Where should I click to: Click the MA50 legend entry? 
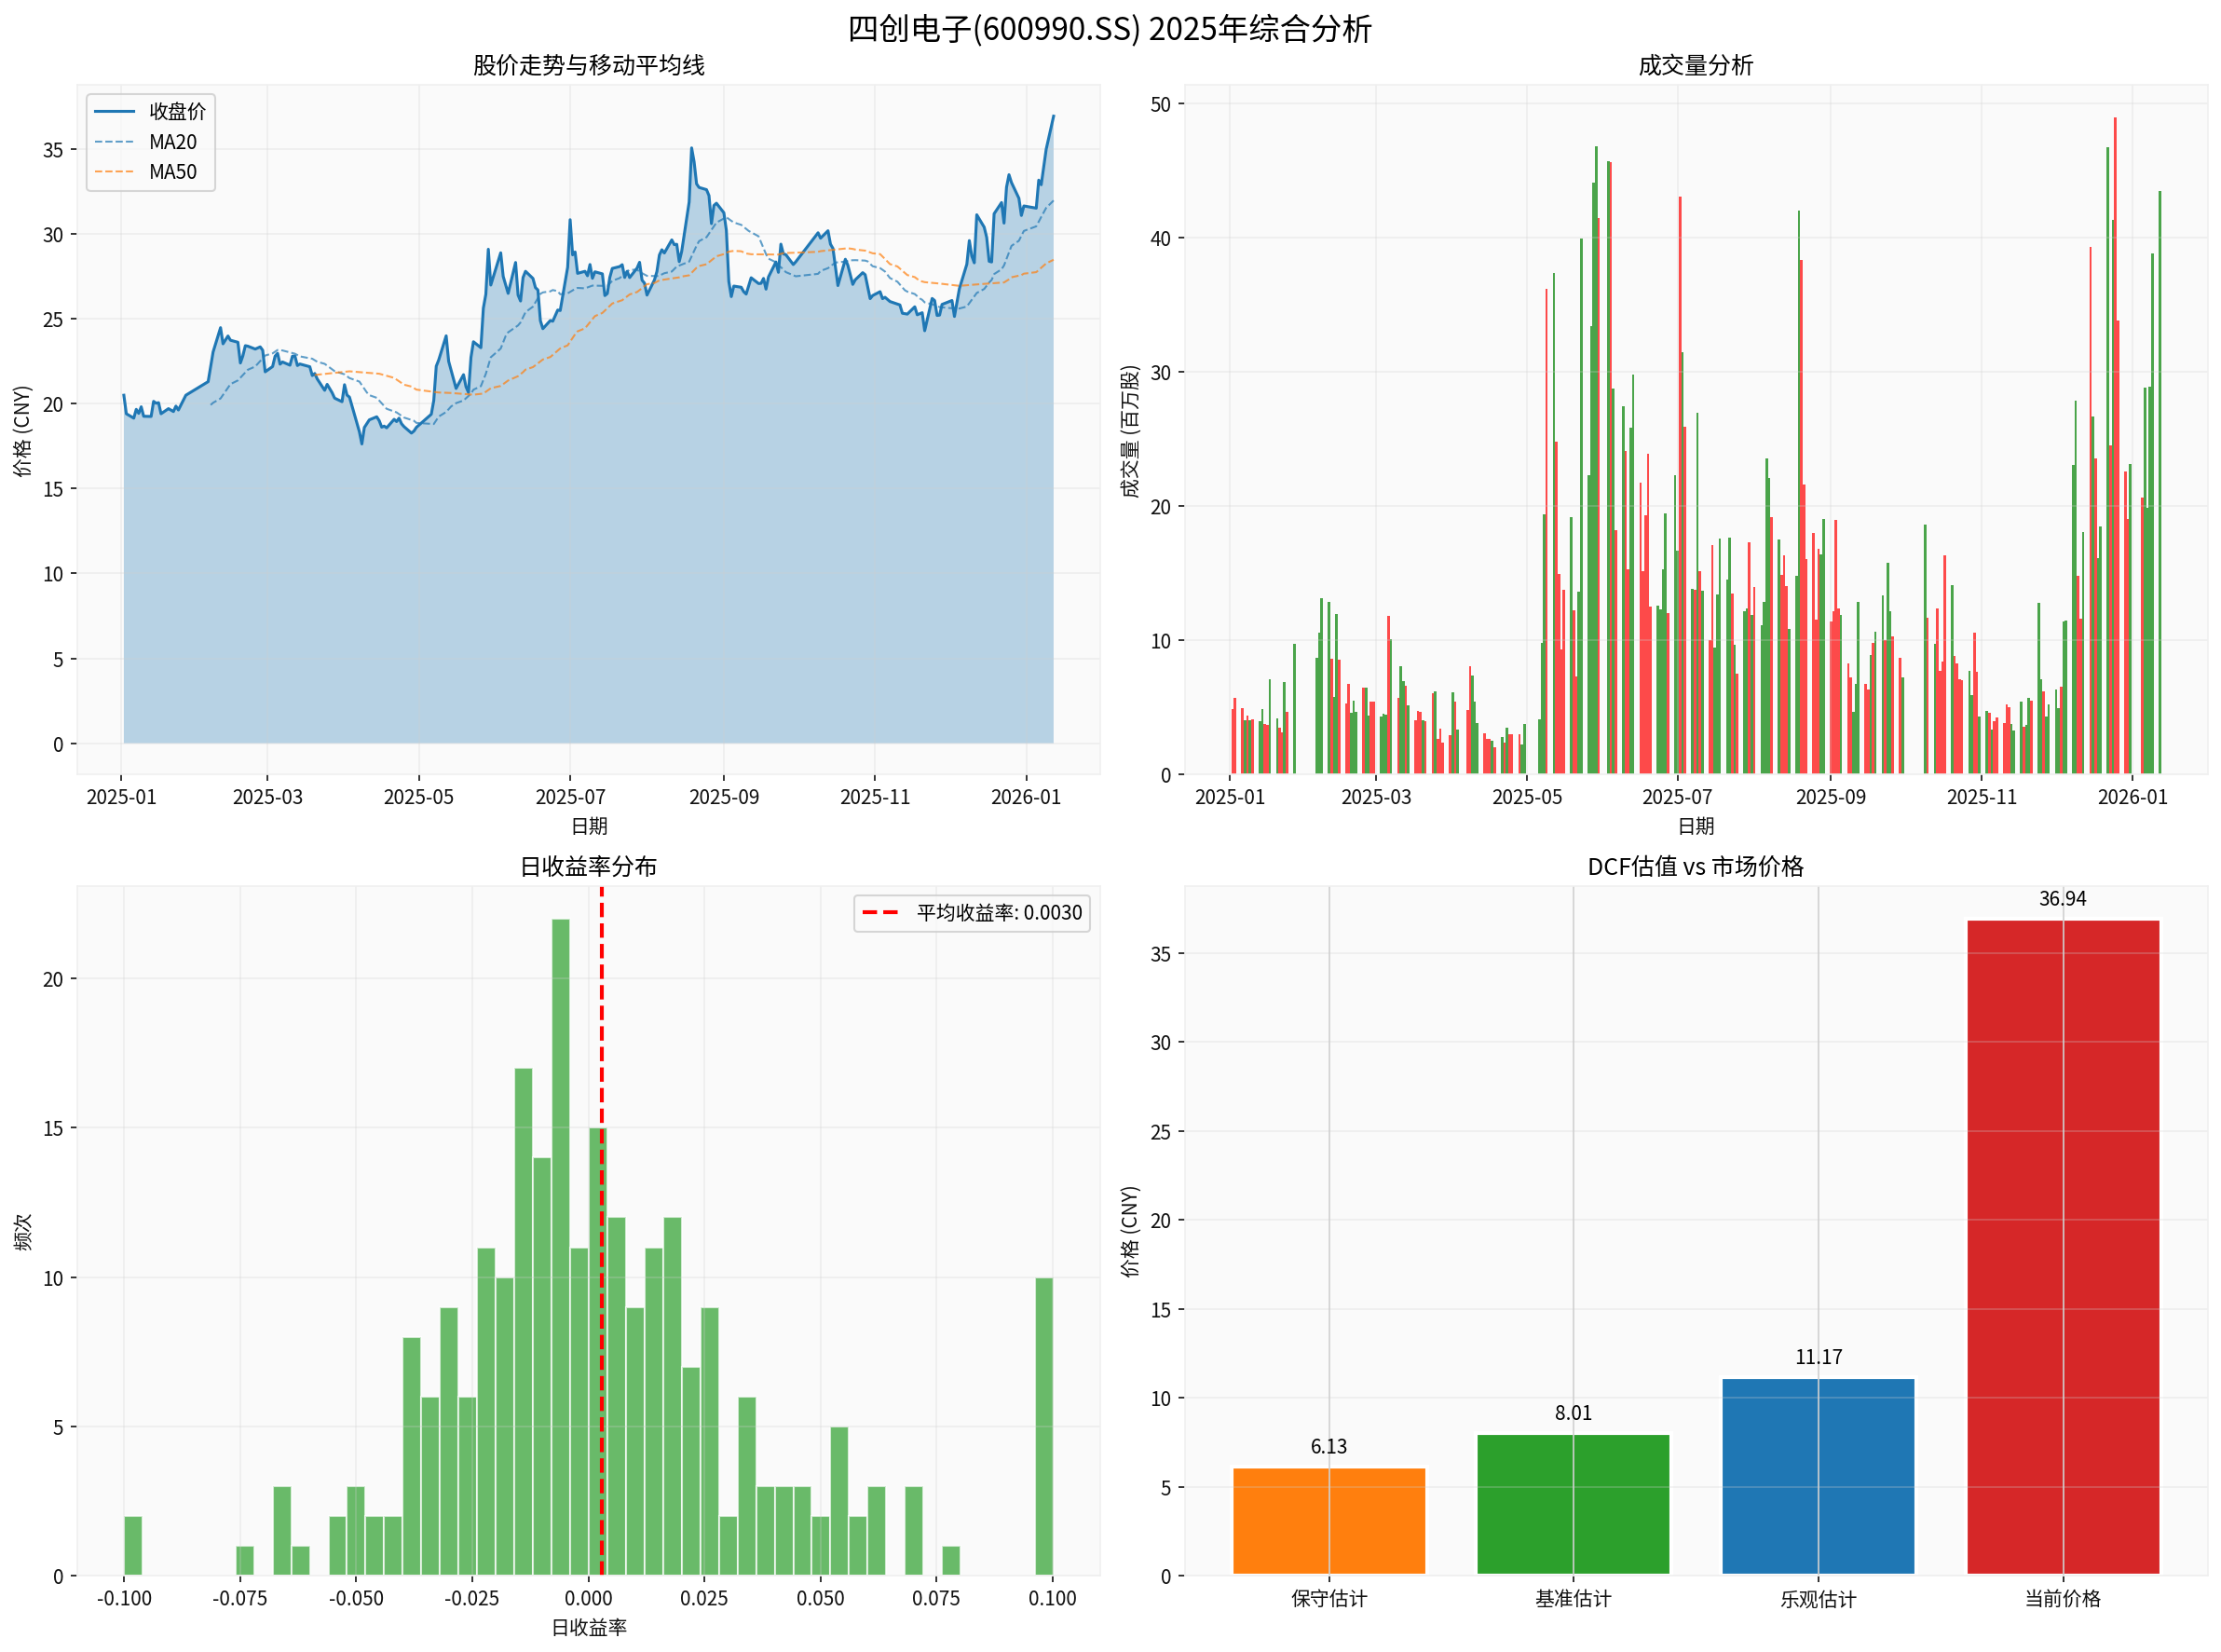point(172,172)
